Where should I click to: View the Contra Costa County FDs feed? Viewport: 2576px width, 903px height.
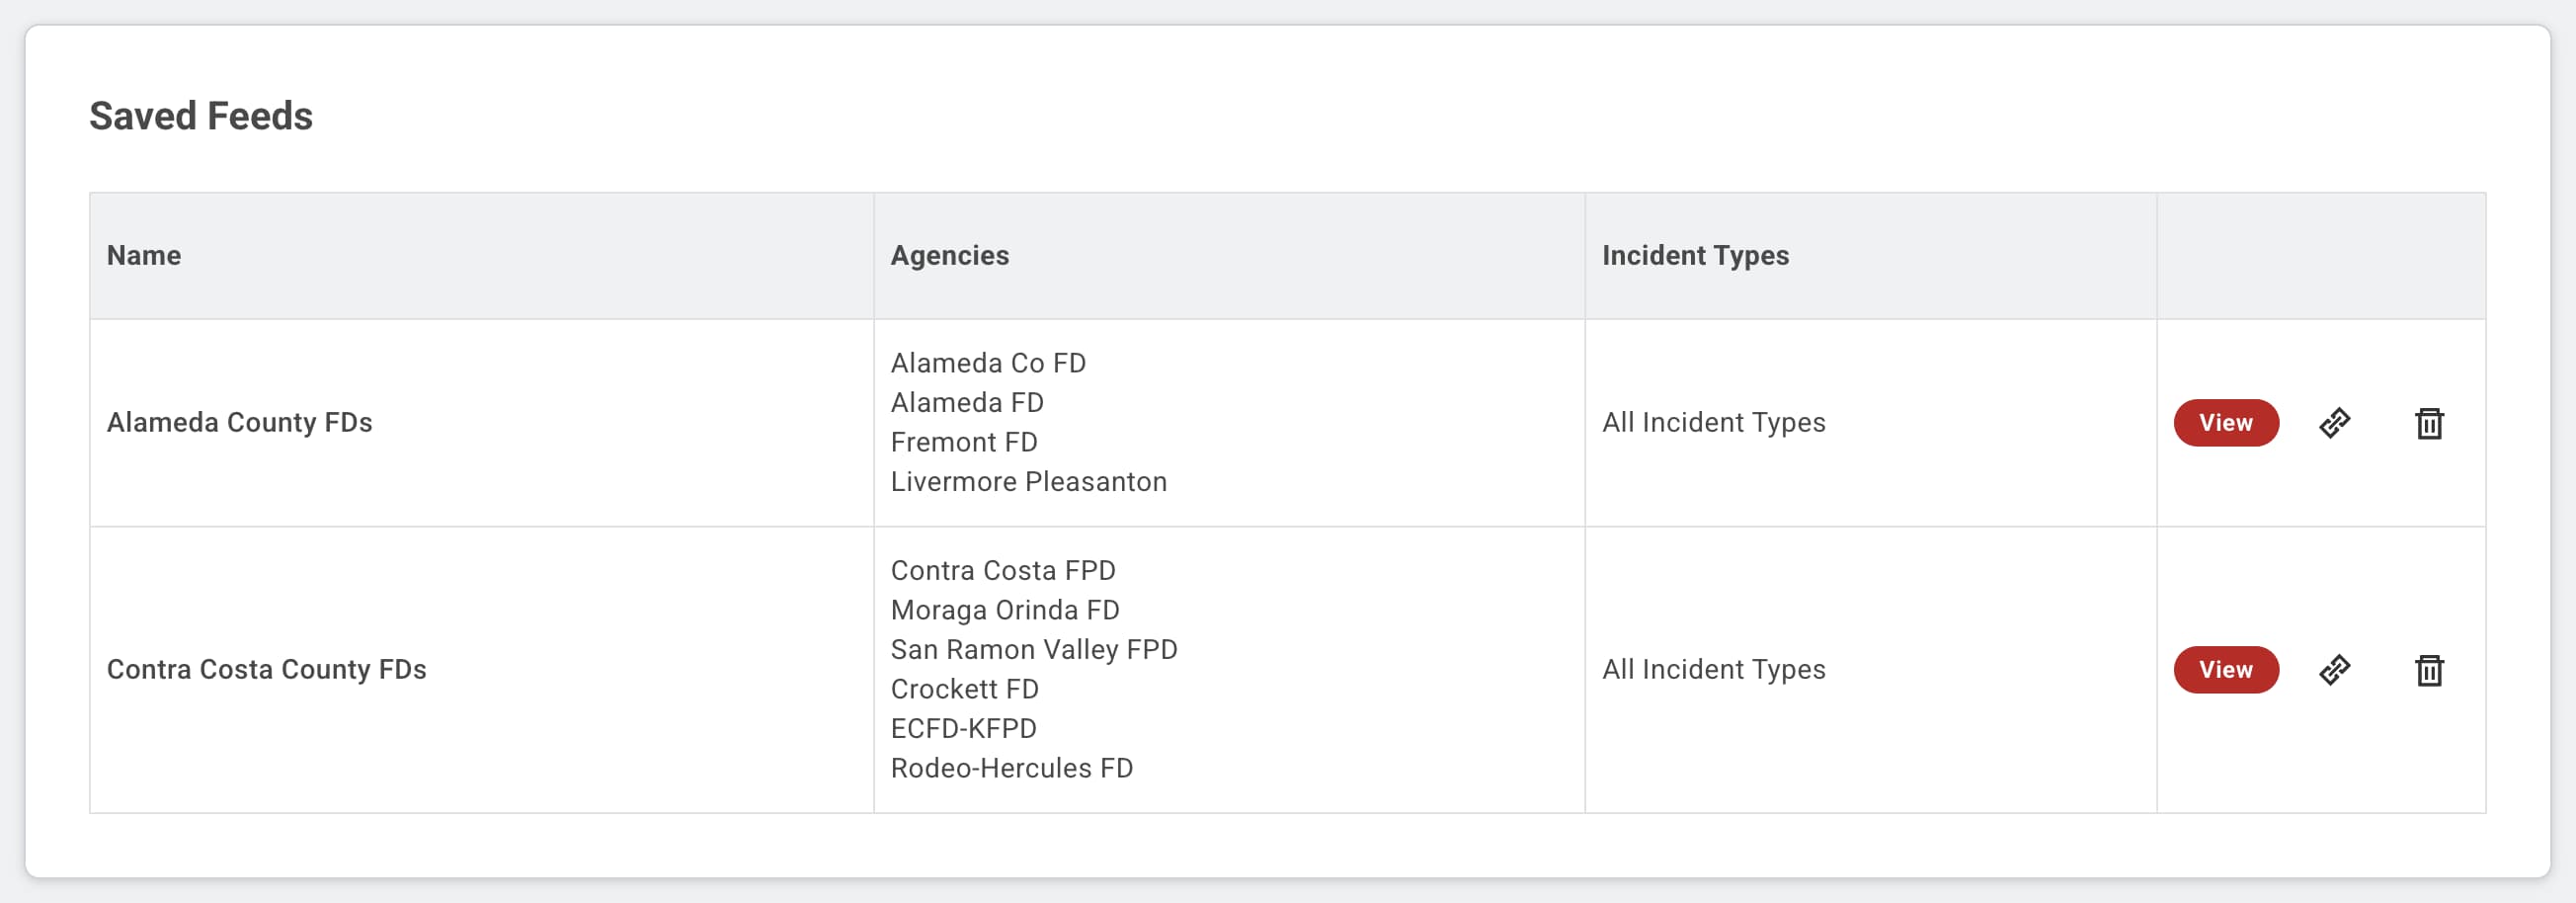pyautogui.click(x=2225, y=670)
